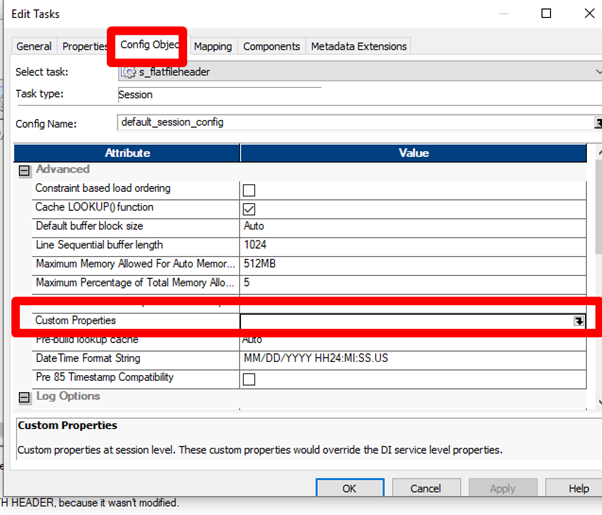Click the Config Name browse arrow icon

point(598,123)
